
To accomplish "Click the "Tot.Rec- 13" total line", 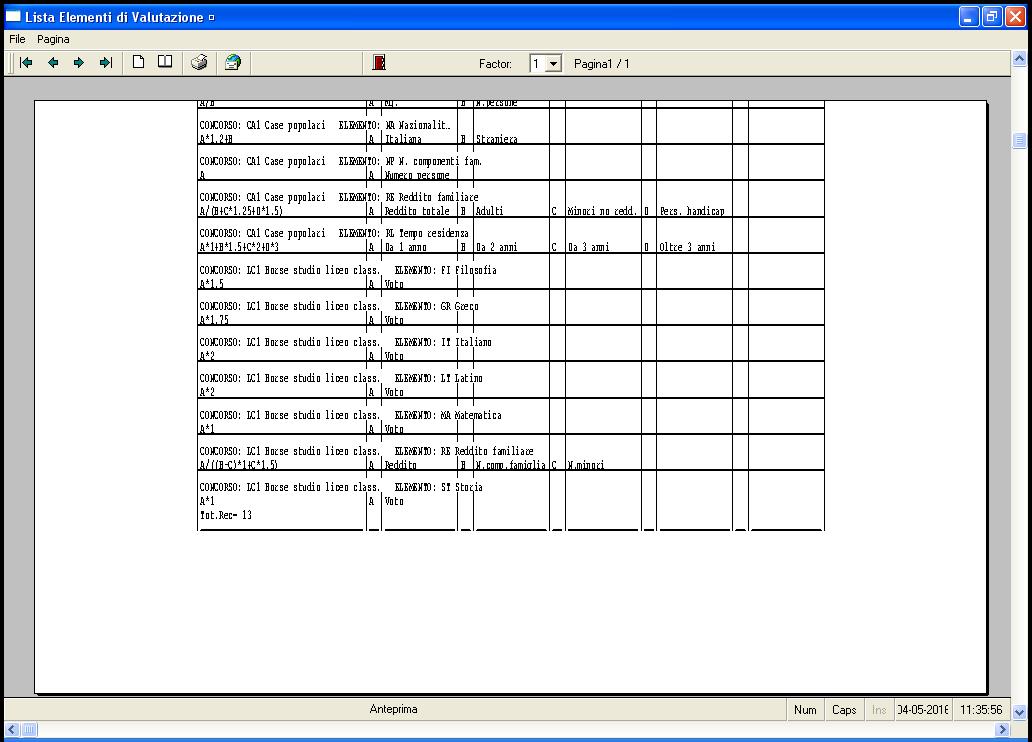I will 226,515.
